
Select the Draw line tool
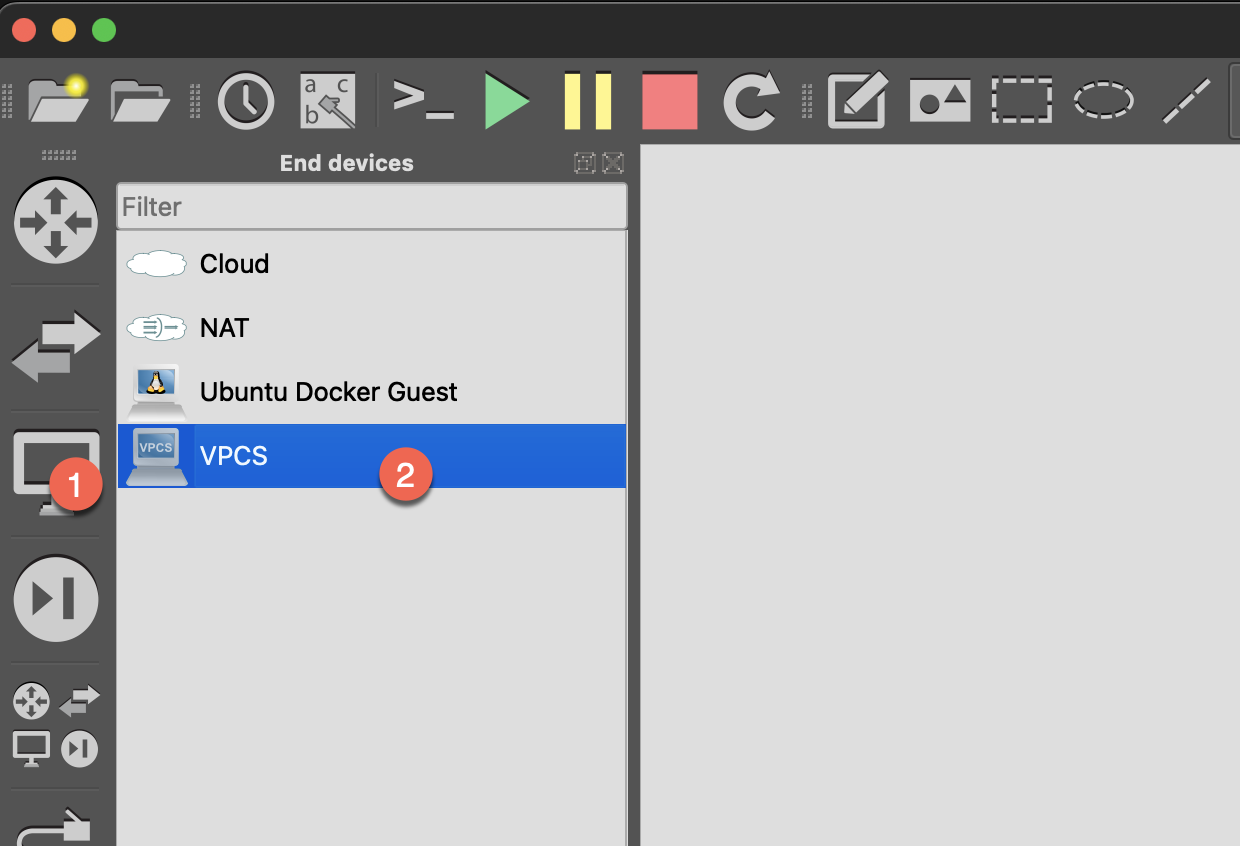1186,100
